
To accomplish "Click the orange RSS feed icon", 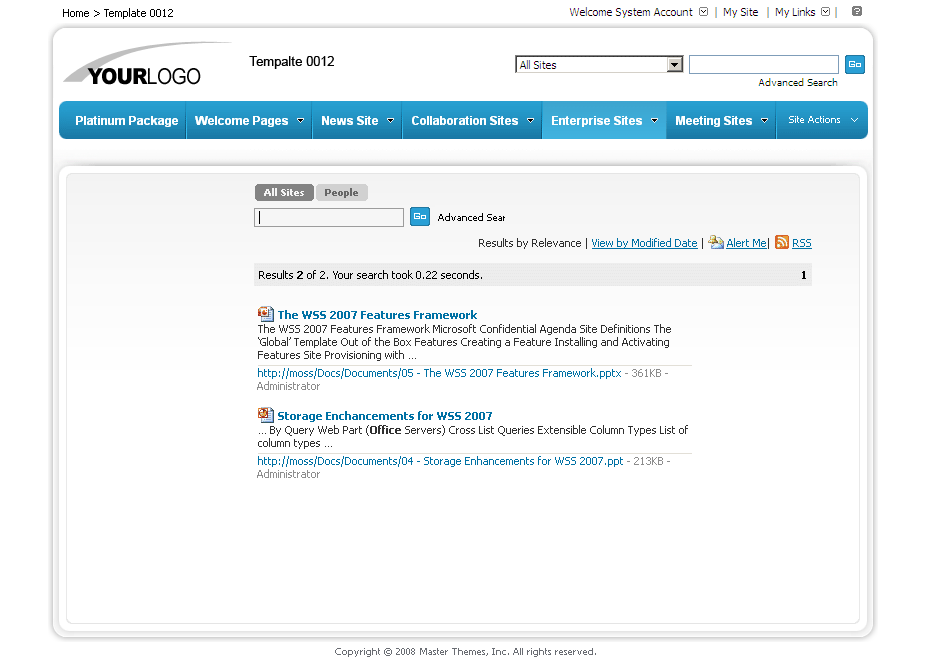I will 782,242.
